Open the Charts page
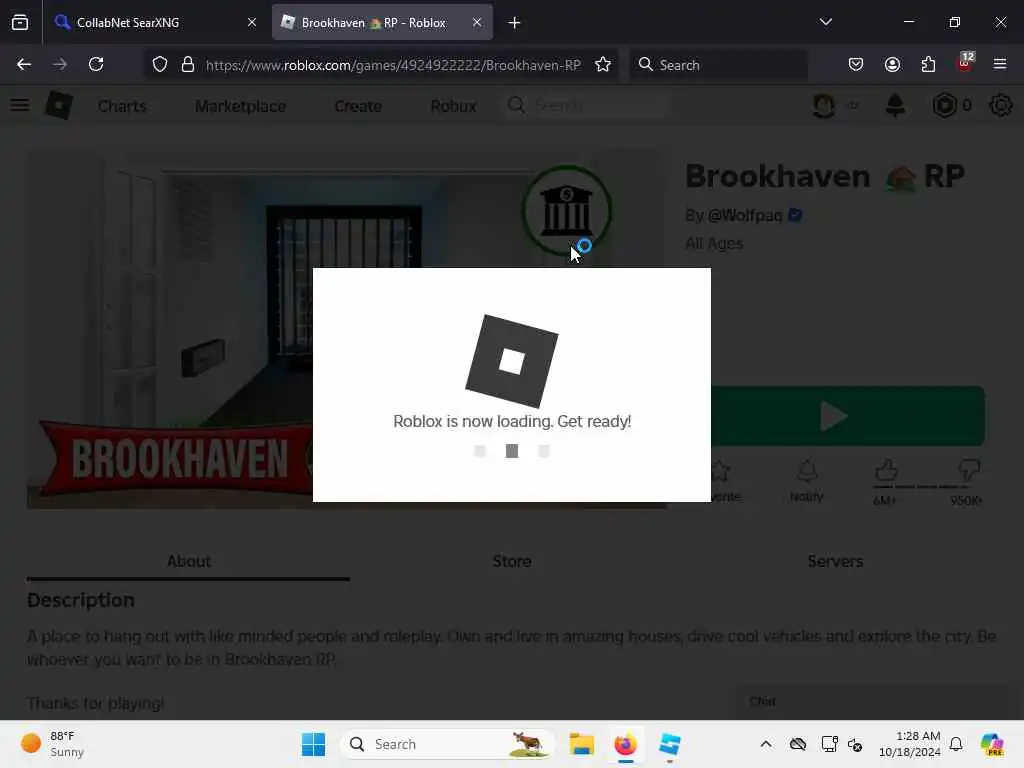1024x768 pixels. click(122, 106)
